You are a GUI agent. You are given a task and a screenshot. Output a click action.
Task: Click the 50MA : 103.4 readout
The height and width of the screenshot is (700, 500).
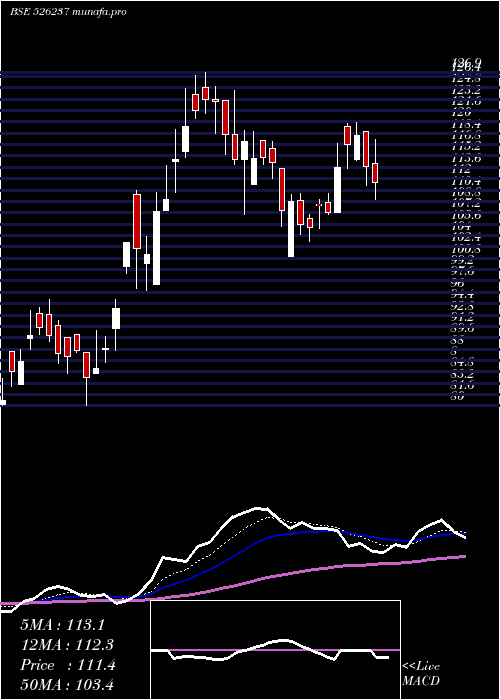tap(69, 685)
